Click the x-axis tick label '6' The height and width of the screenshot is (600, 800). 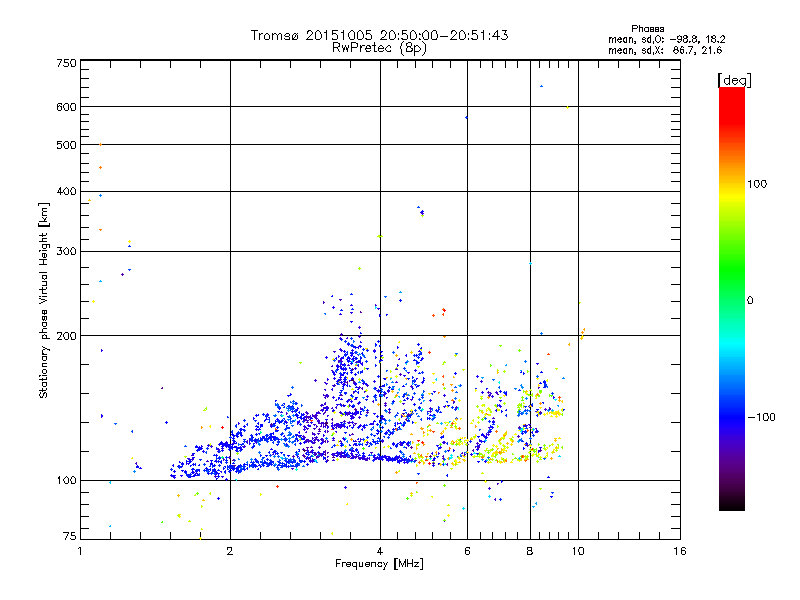pyautogui.click(x=467, y=551)
